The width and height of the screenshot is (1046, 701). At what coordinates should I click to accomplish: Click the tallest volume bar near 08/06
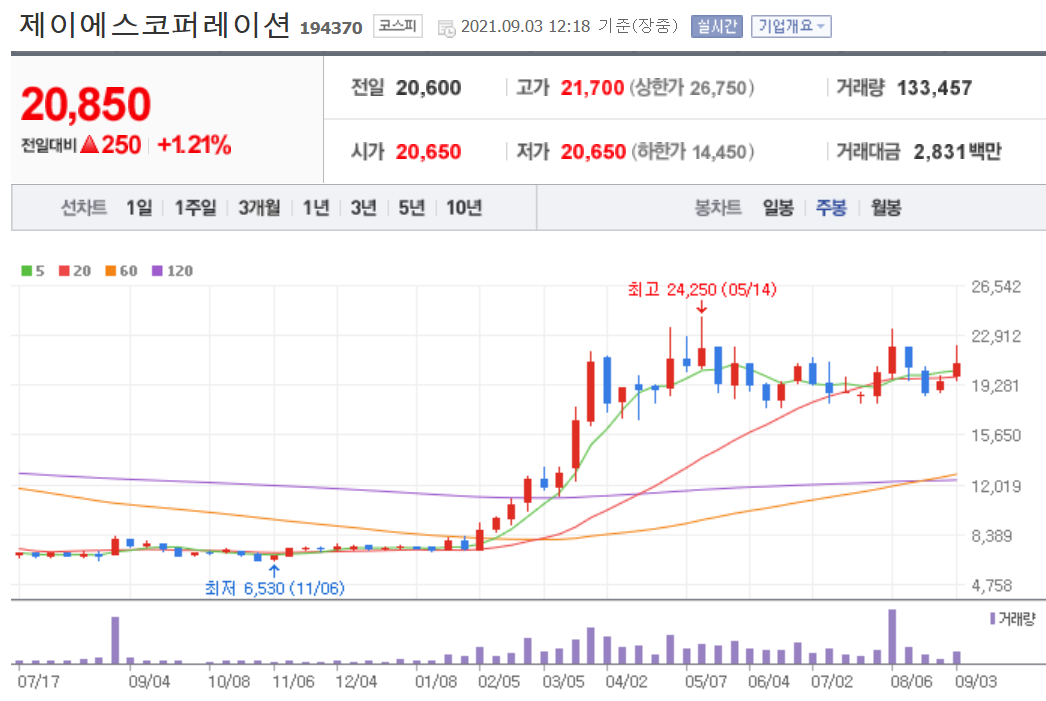(x=892, y=636)
